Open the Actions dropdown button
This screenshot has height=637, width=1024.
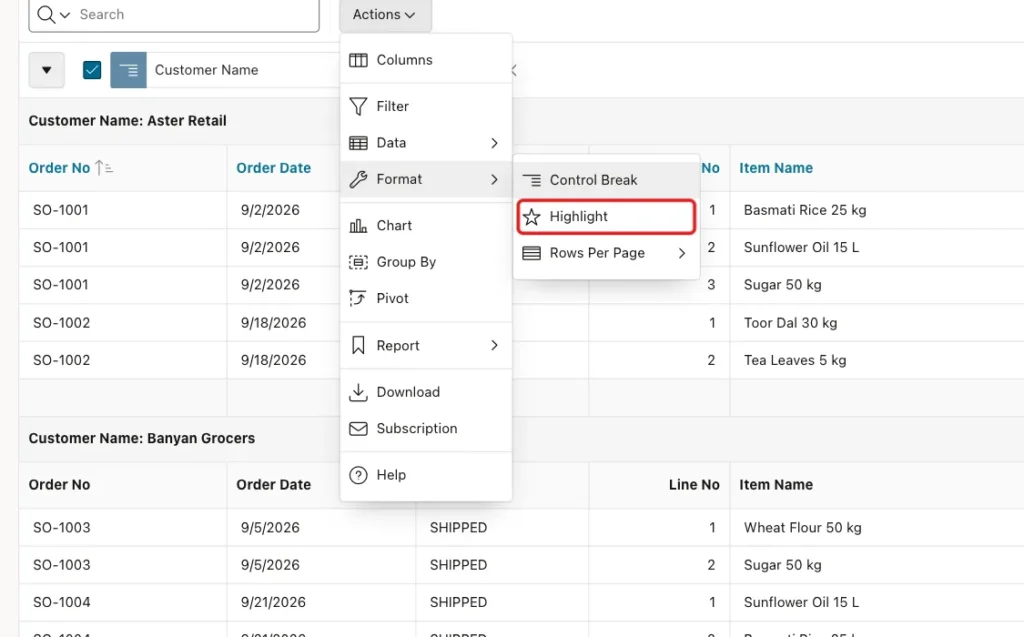pyautogui.click(x=385, y=14)
